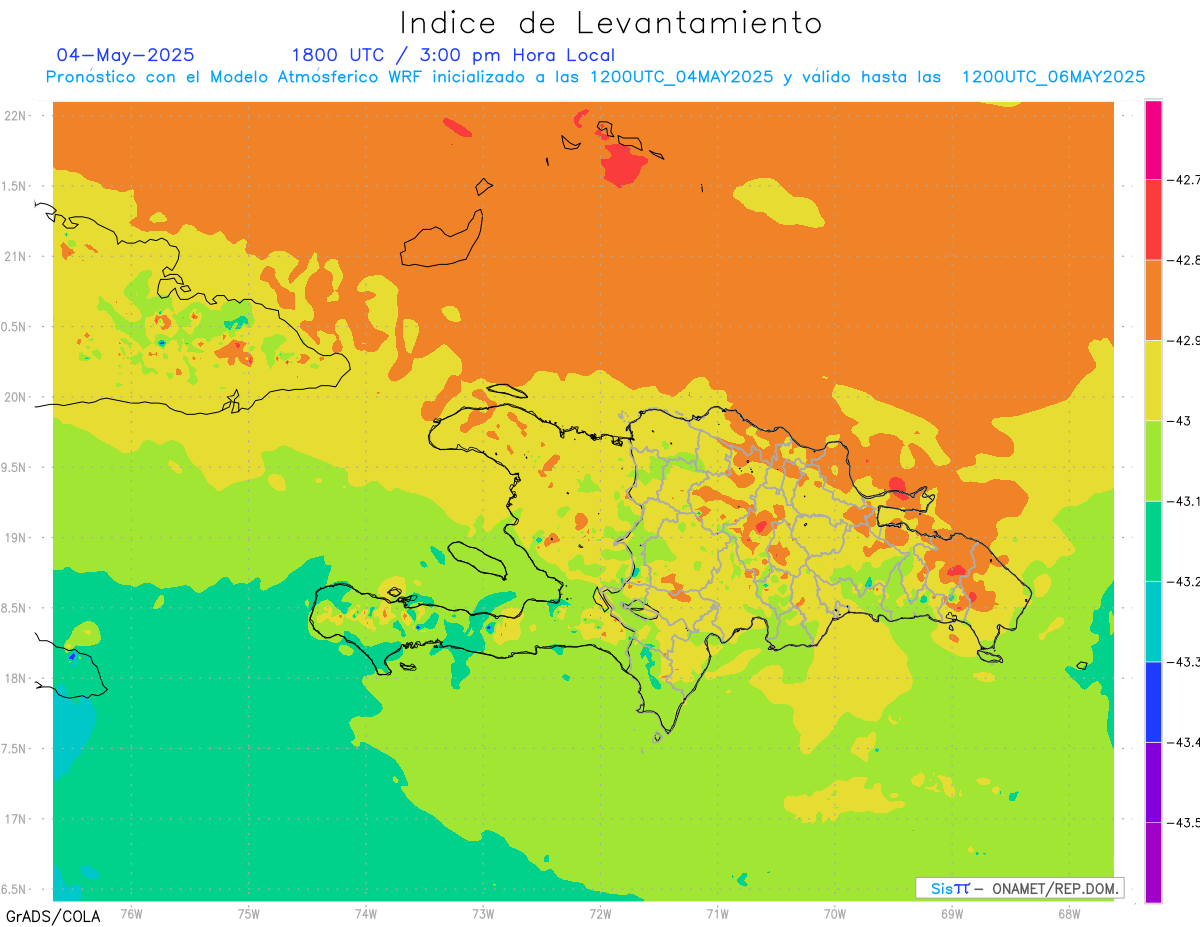Click the legend value "-43.4"

click(1183, 742)
